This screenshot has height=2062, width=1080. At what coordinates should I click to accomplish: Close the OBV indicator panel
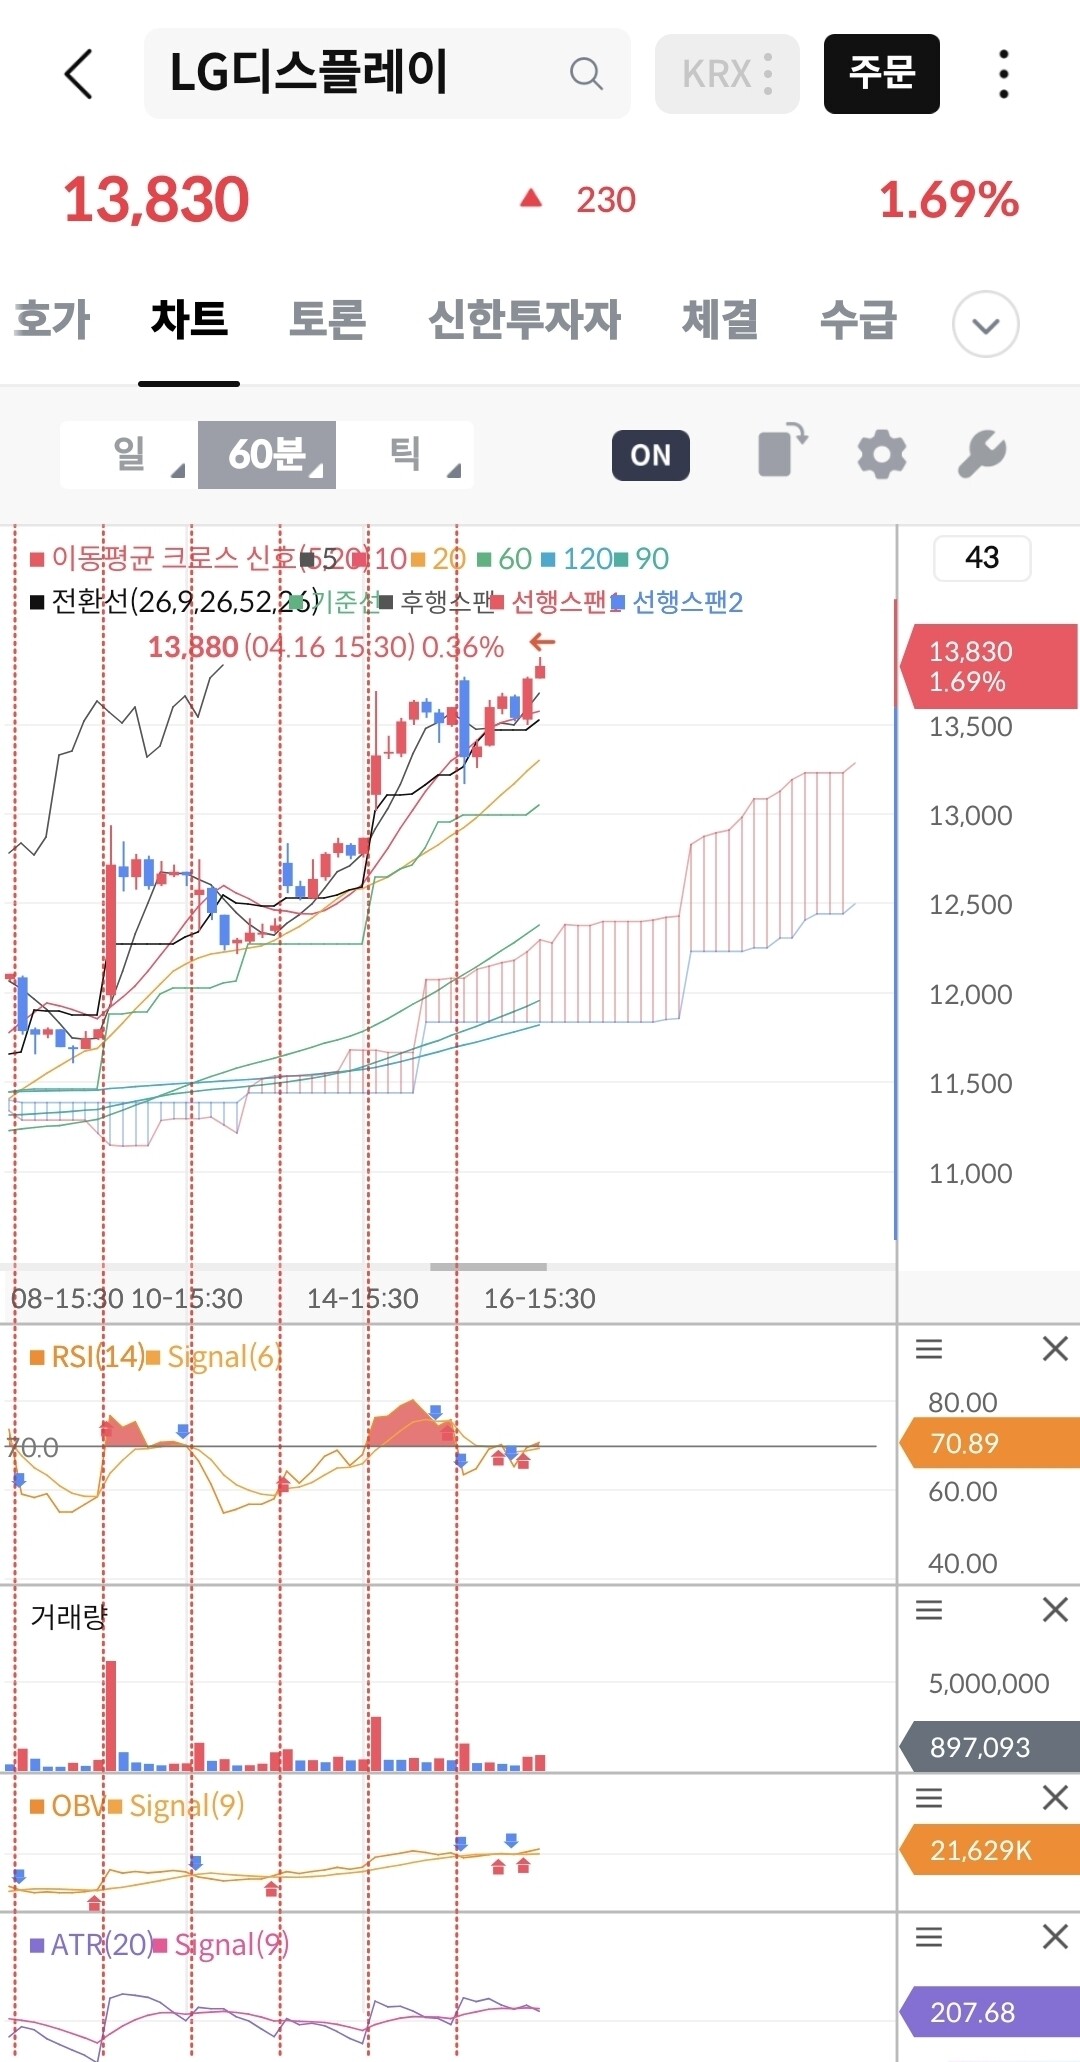[x=1055, y=1798]
